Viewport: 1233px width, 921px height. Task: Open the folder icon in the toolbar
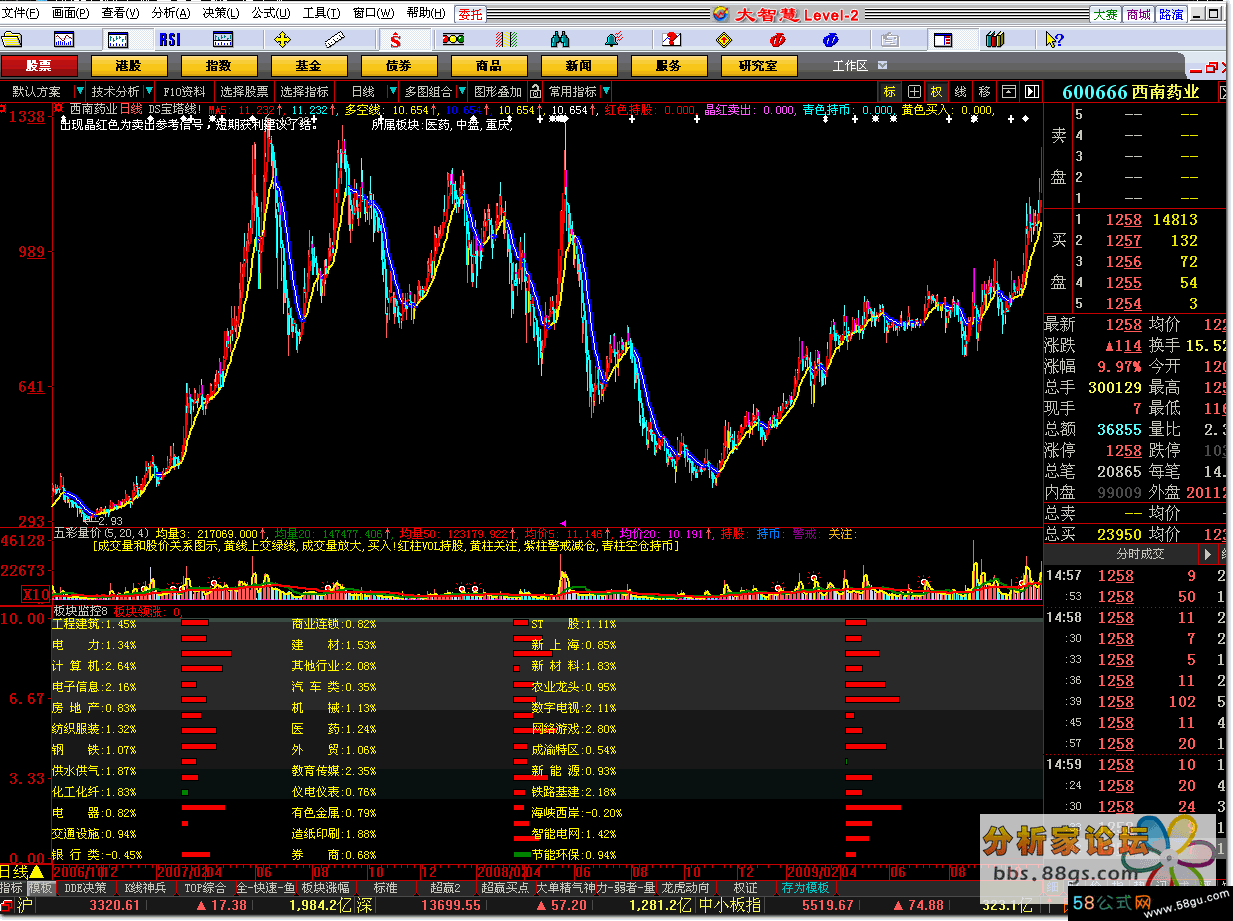(x=12, y=40)
